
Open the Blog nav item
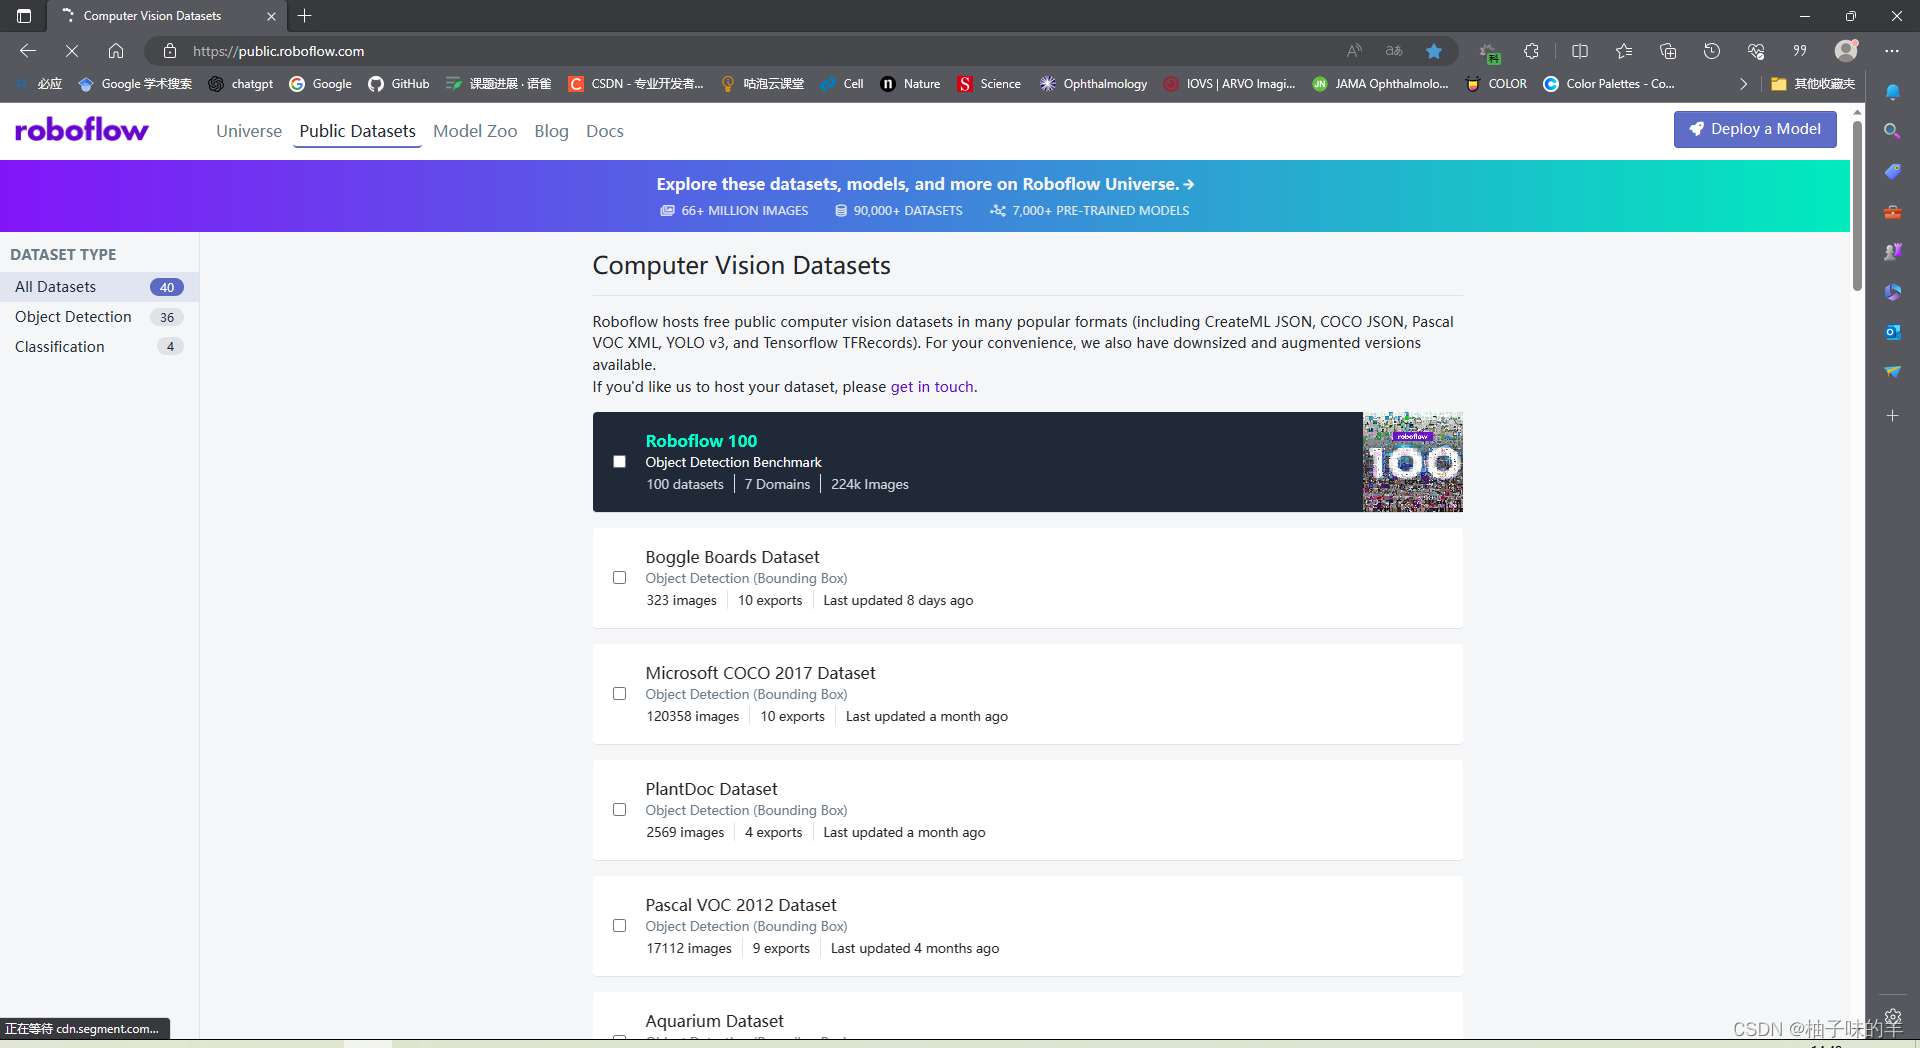coord(551,131)
